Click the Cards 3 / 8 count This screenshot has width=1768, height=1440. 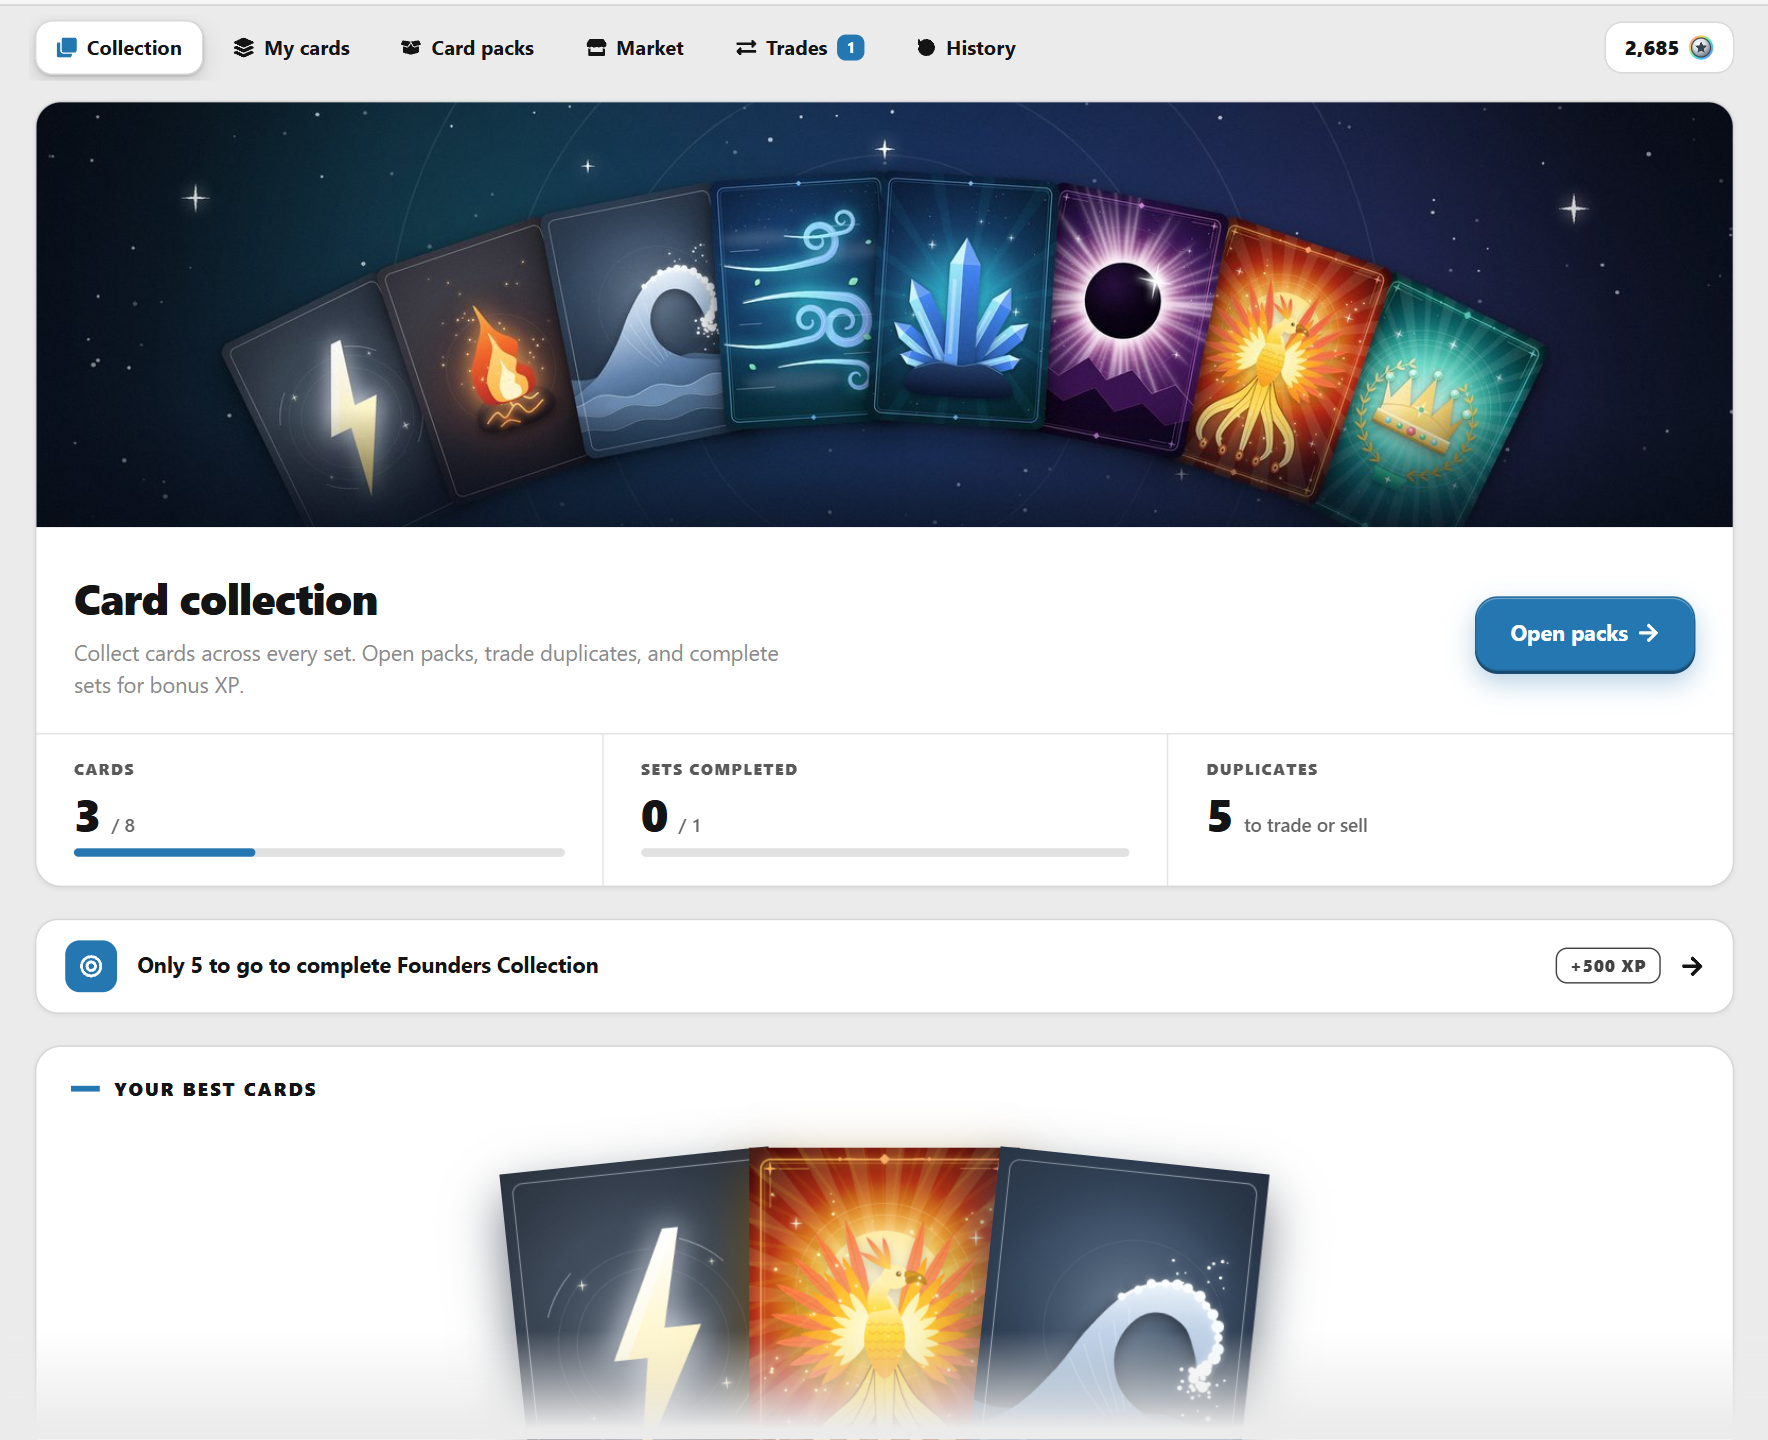pos(105,817)
